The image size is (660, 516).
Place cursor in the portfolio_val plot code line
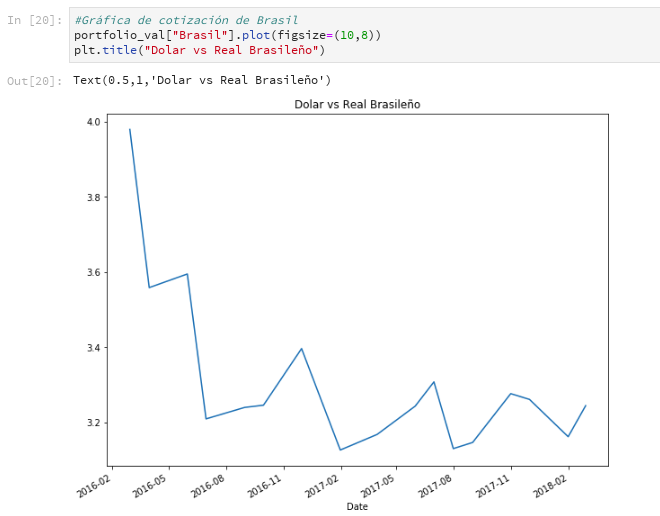(227, 35)
